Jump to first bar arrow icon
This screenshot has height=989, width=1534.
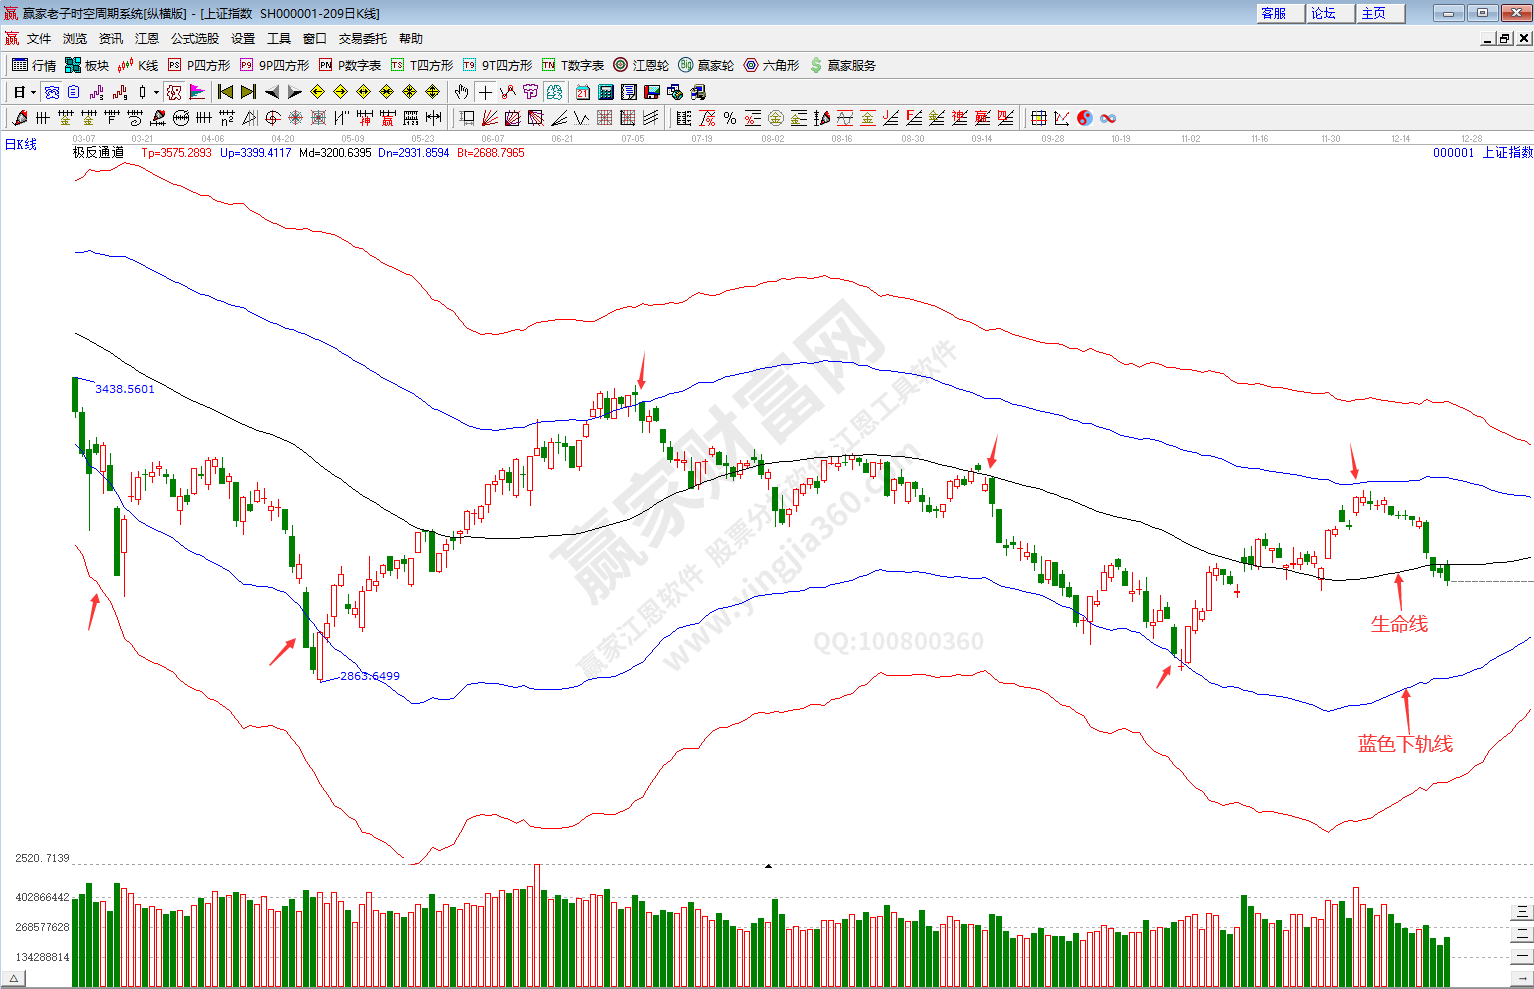coord(225,92)
